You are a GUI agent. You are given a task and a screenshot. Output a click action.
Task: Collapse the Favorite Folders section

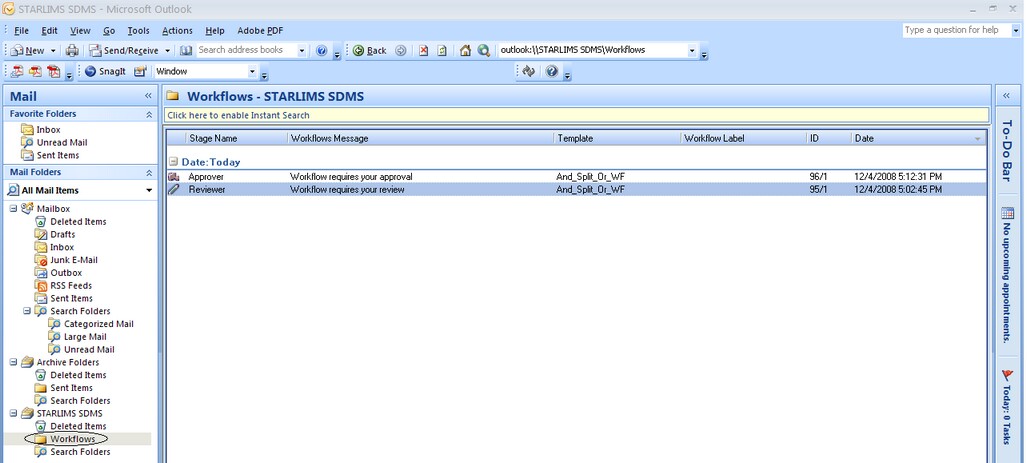(x=149, y=114)
